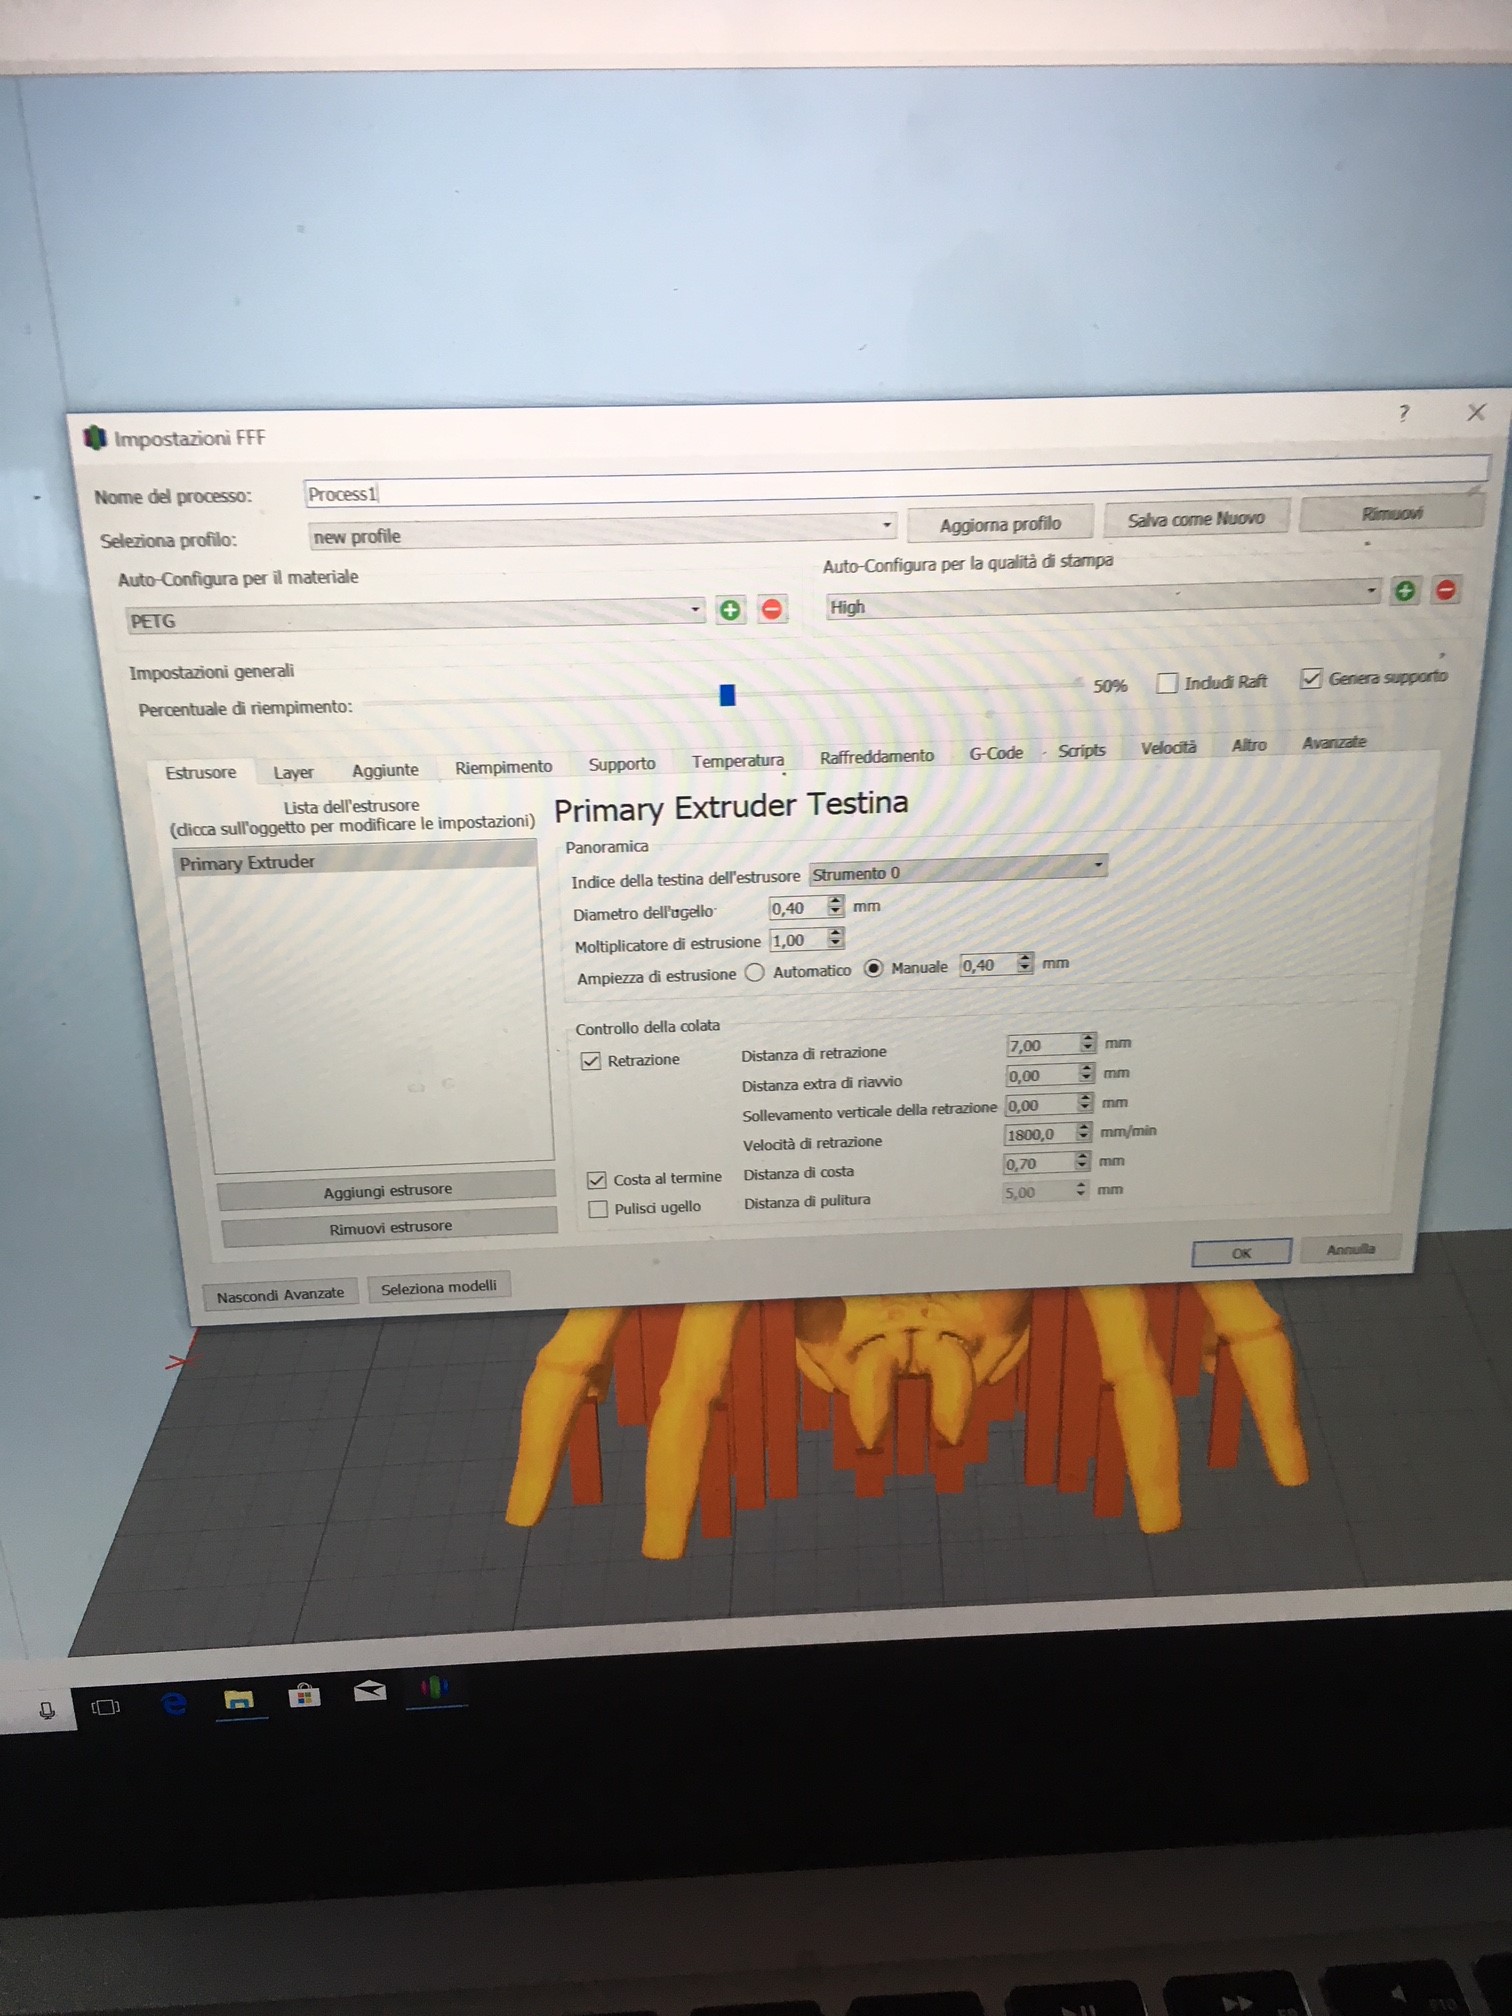The width and height of the screenshot is (1512, 2016).
Task: Open the PETG material dropdown
Action: [415, 614]
